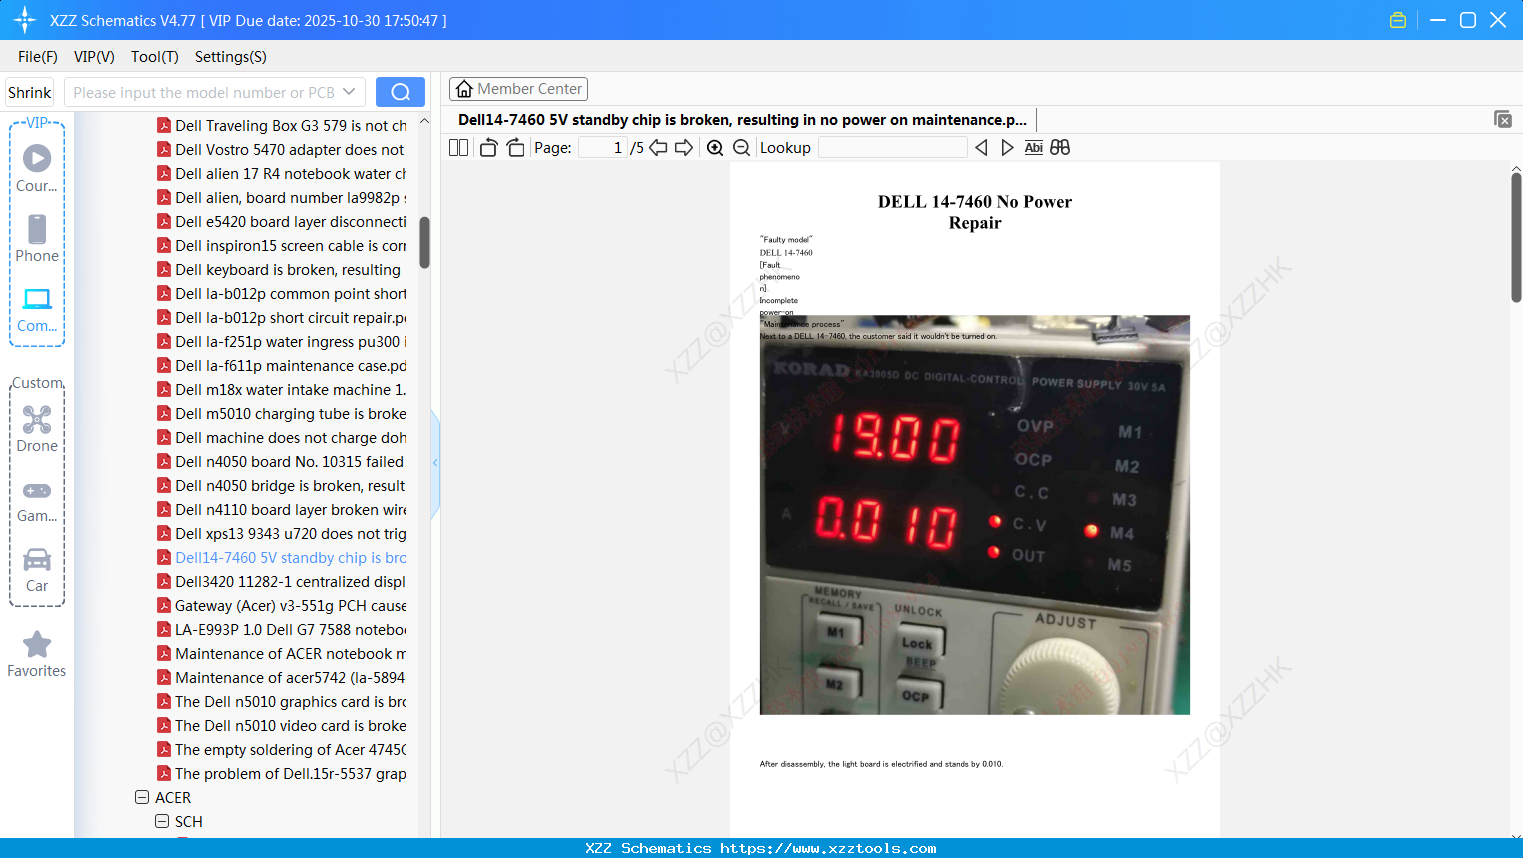Open 'Dell xps13 9343 u720' file
This screenshot has height=858, width=1523.
[282, 533]
